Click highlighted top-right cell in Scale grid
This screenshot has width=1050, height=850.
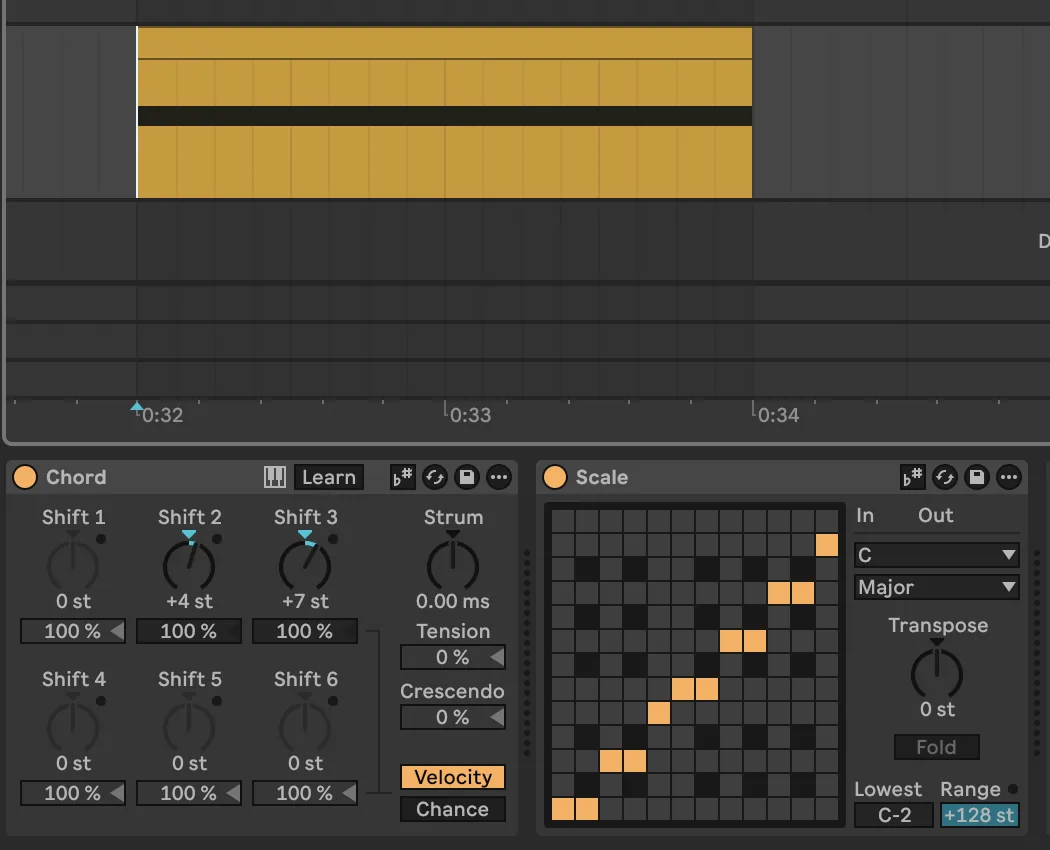click(826, 545)
